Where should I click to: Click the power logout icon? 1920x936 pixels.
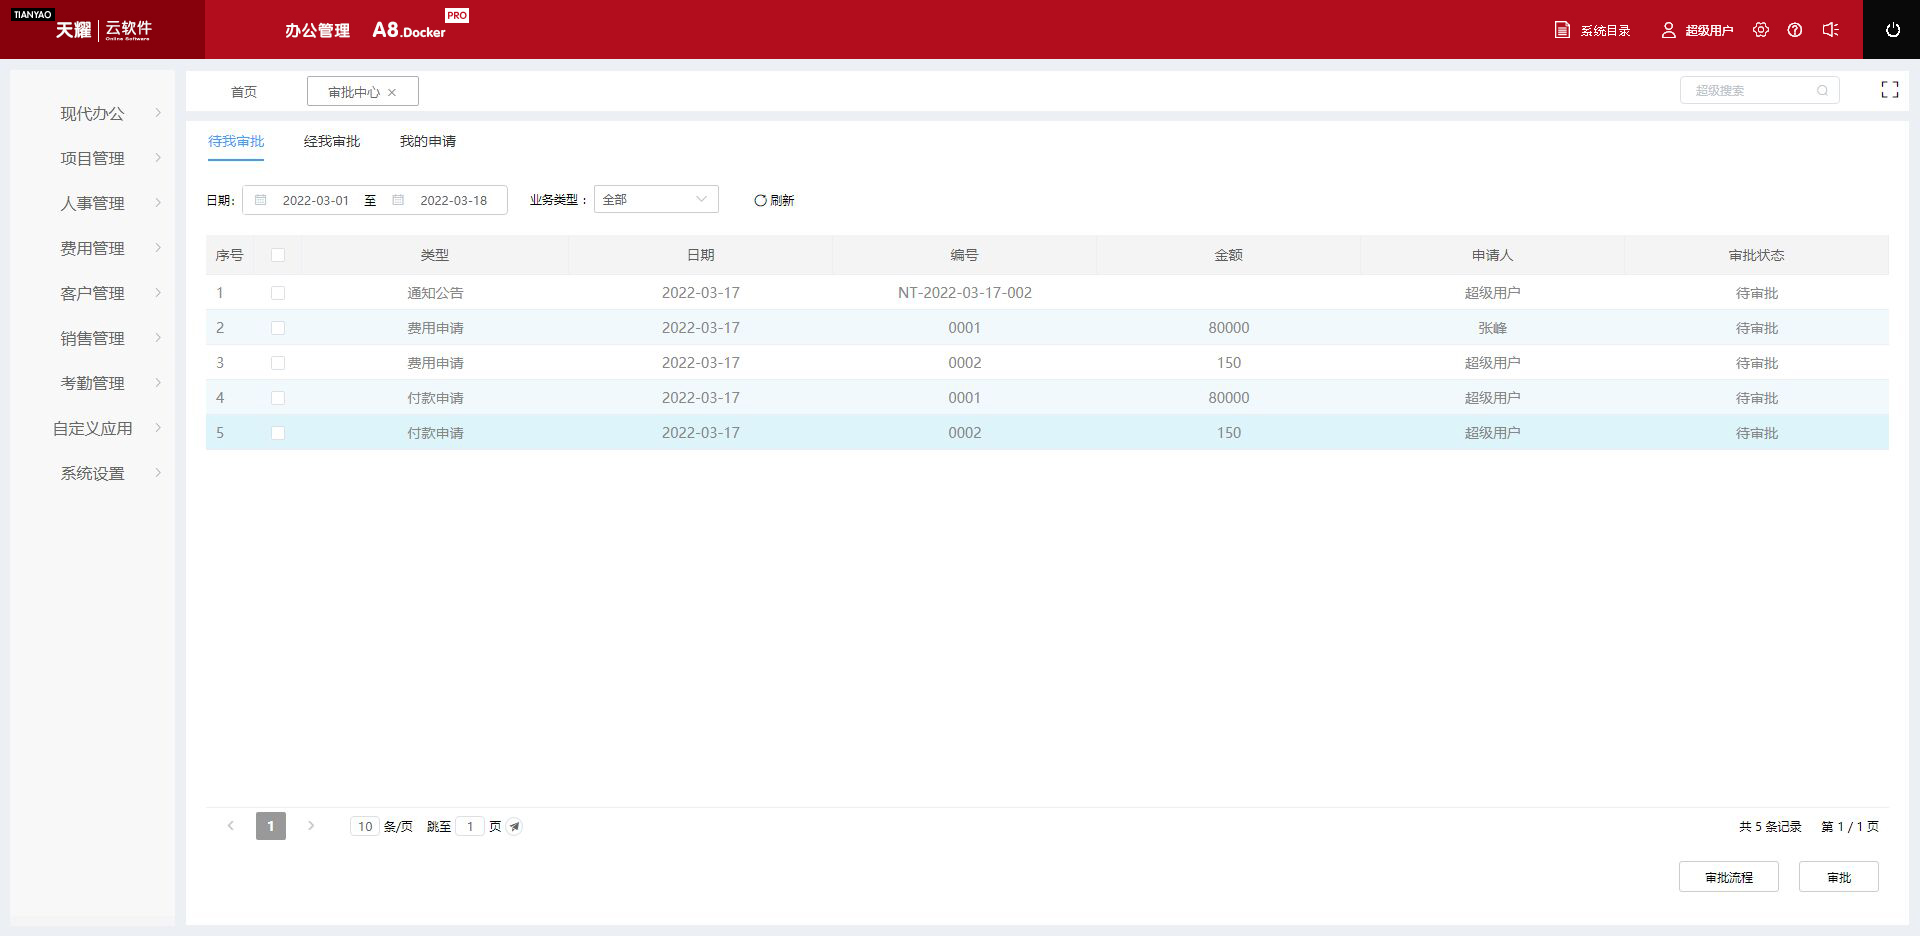click(1892, 30)
